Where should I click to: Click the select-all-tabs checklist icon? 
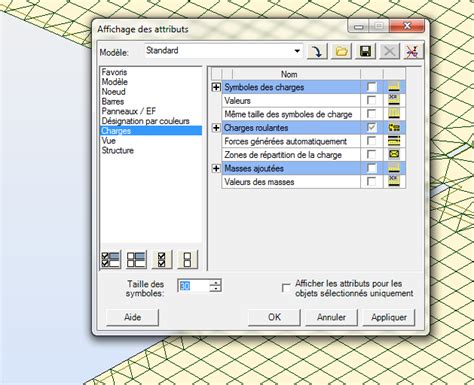[x=111, y=259]
